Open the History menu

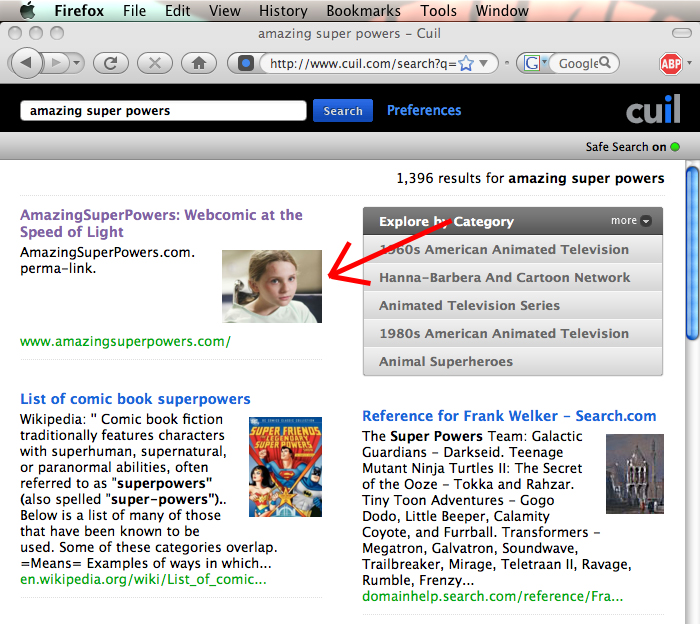[283, 10]
